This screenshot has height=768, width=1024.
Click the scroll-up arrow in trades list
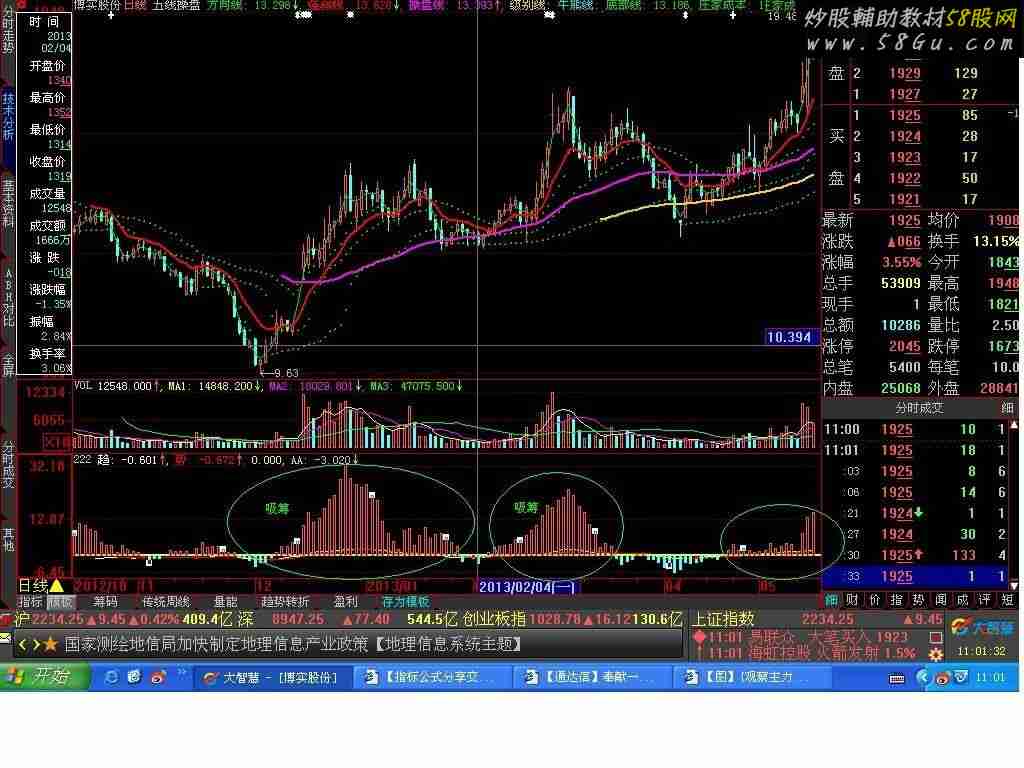pyautogui.click(x=1014, y=426)
